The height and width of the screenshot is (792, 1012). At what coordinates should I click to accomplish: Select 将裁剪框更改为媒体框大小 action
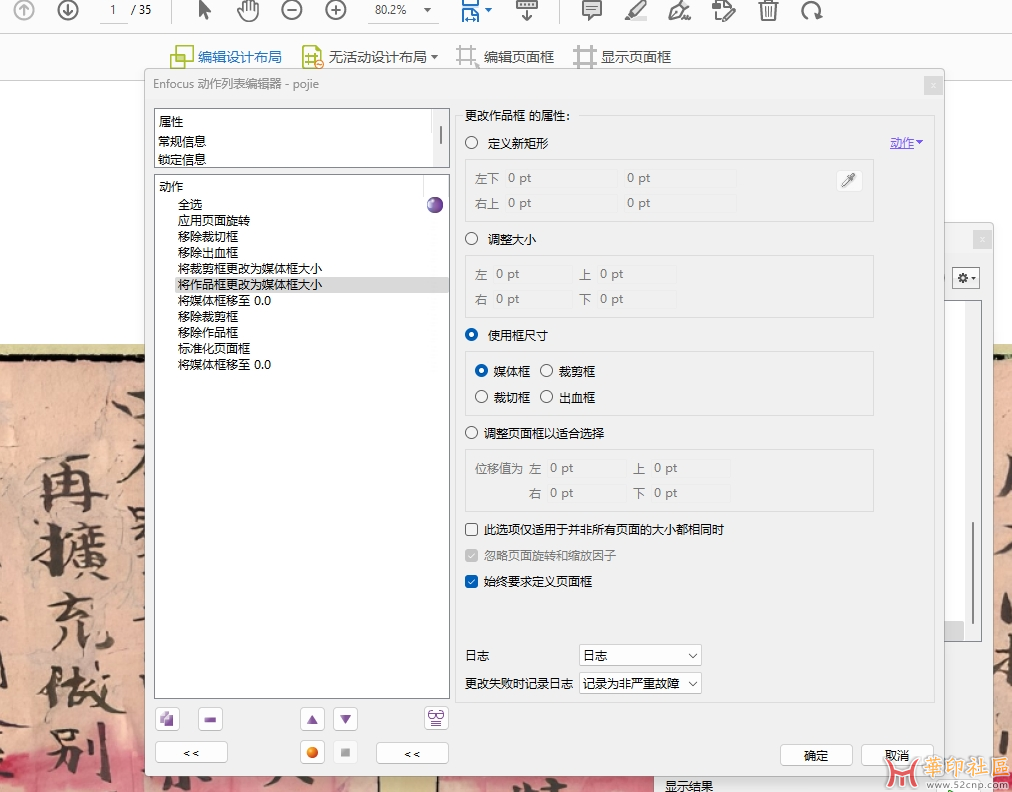250,269
